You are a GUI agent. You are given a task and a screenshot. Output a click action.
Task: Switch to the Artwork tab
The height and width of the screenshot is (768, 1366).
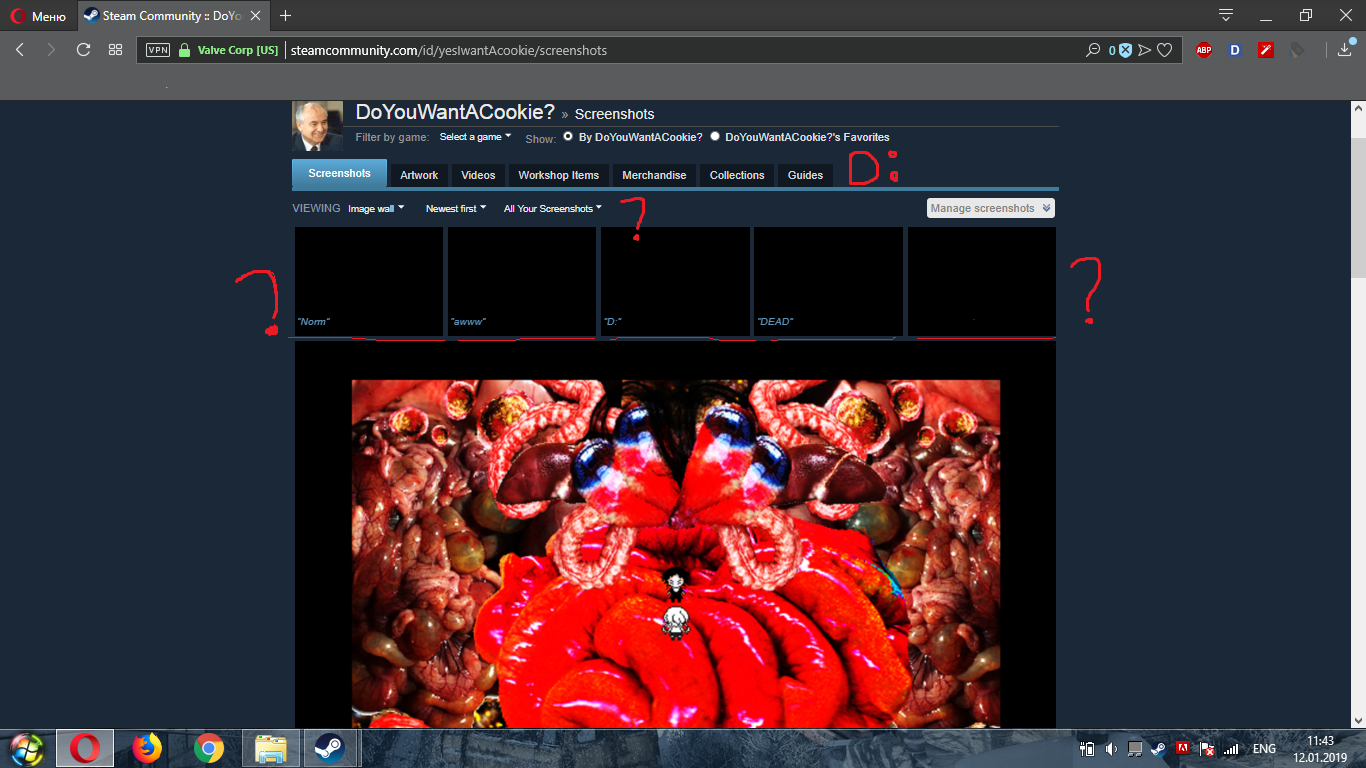coord(419,175)
